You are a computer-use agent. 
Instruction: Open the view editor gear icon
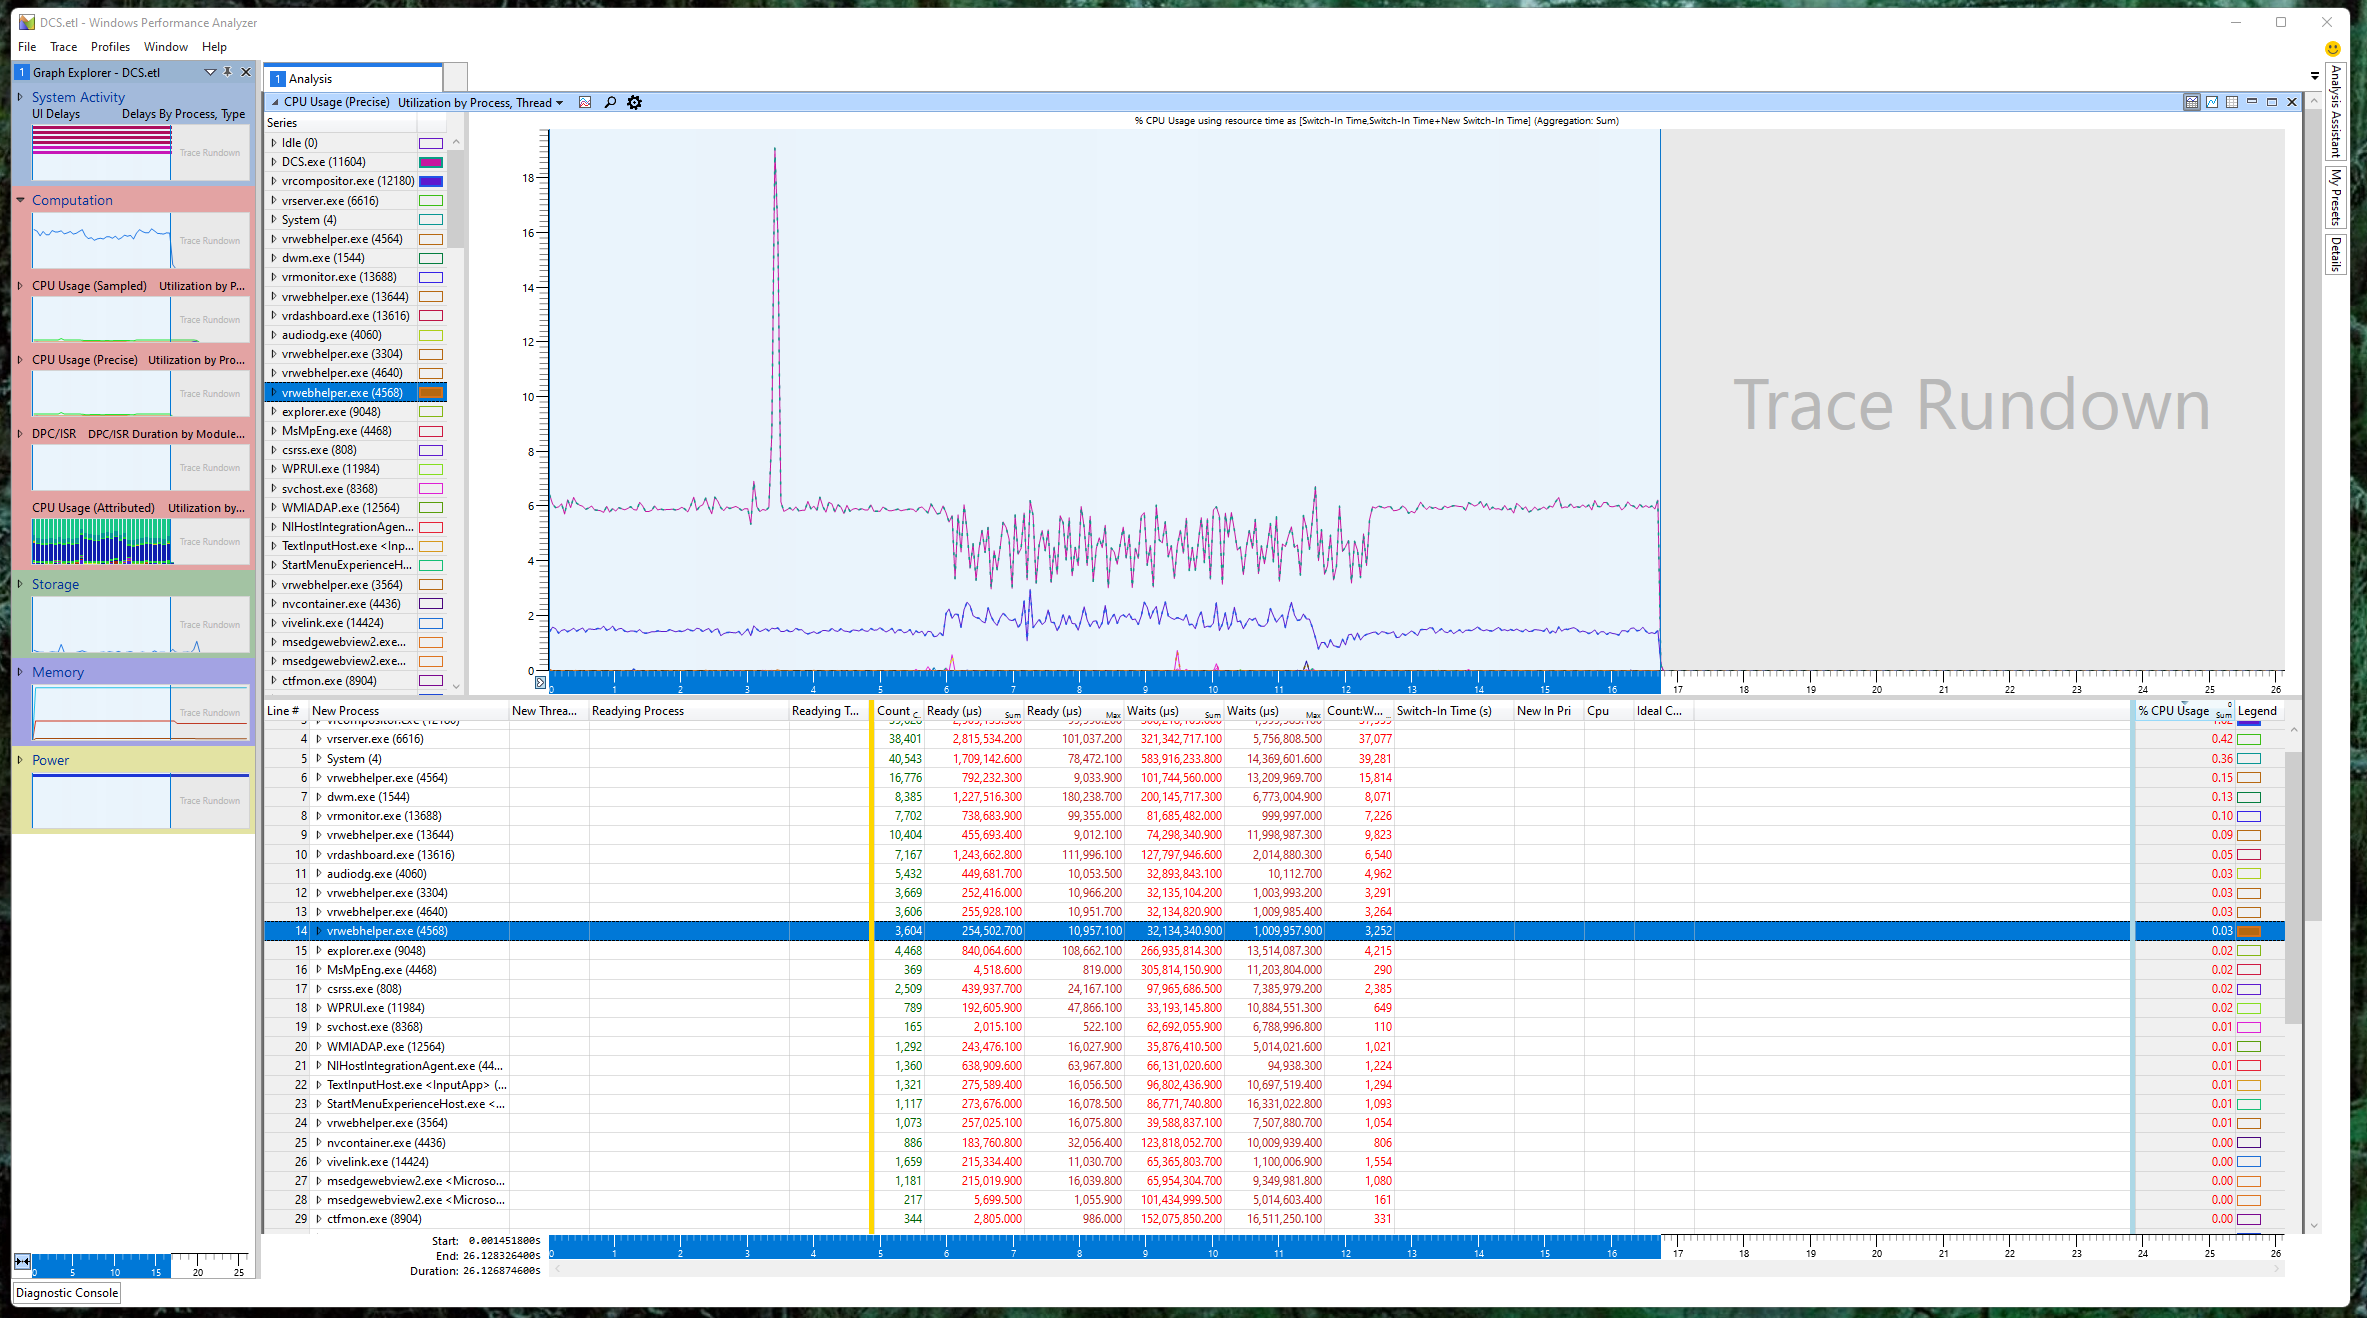(x=634, y=102)
